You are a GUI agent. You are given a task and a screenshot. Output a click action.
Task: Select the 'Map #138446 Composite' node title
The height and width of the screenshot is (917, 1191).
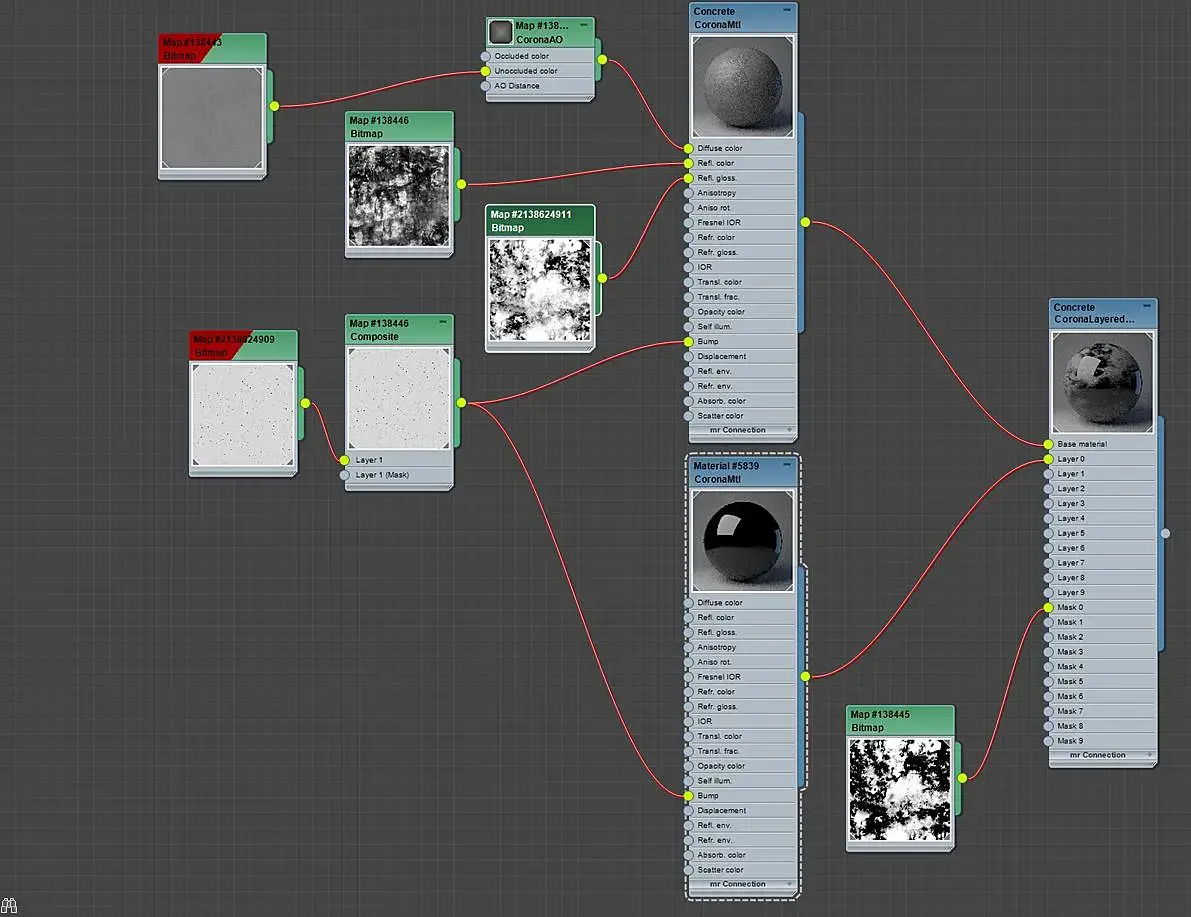379,330
